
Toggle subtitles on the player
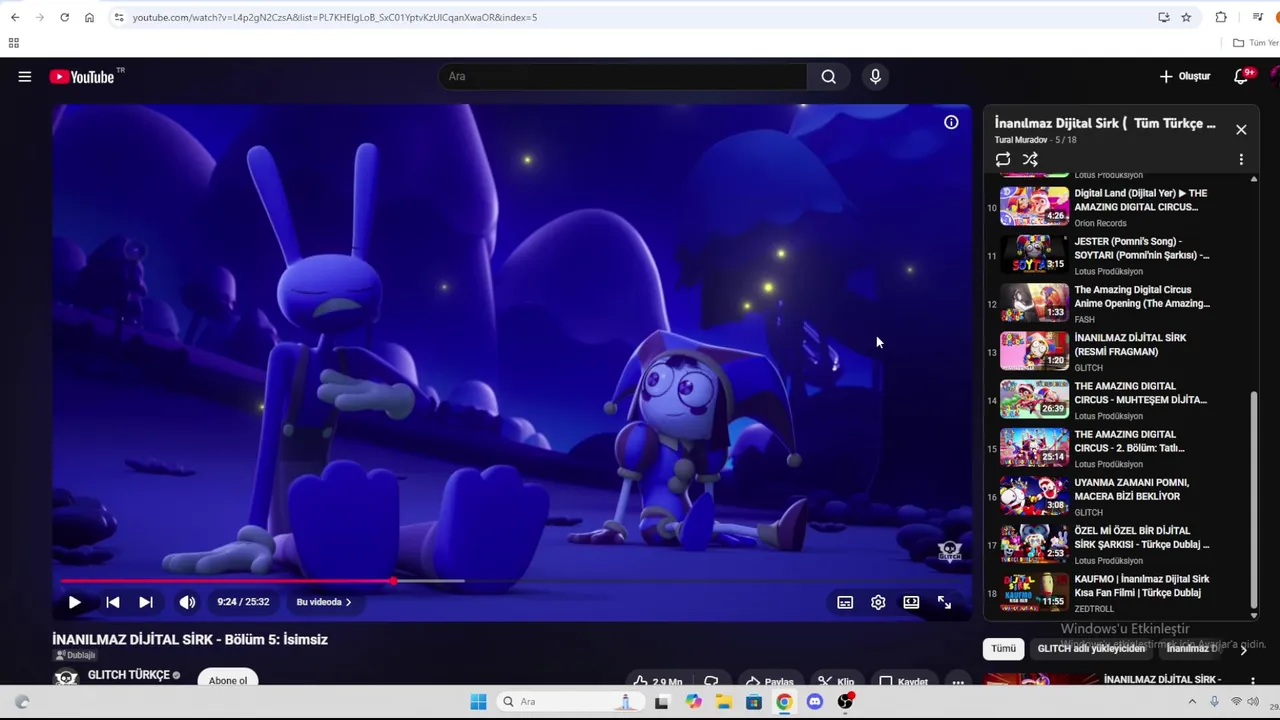pos(845,602)
